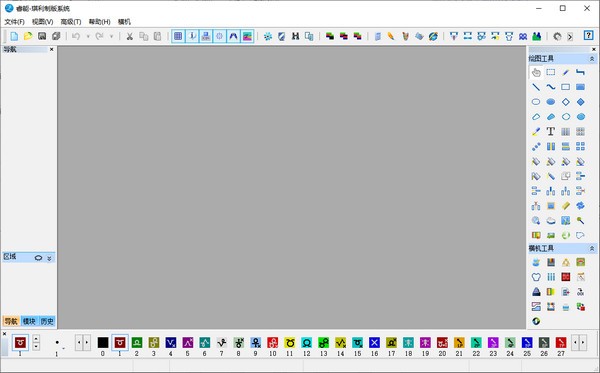Viewport: 600px width, 373px height.
Task: Select the Text tool in drawing tools
Action: [550, 132]
